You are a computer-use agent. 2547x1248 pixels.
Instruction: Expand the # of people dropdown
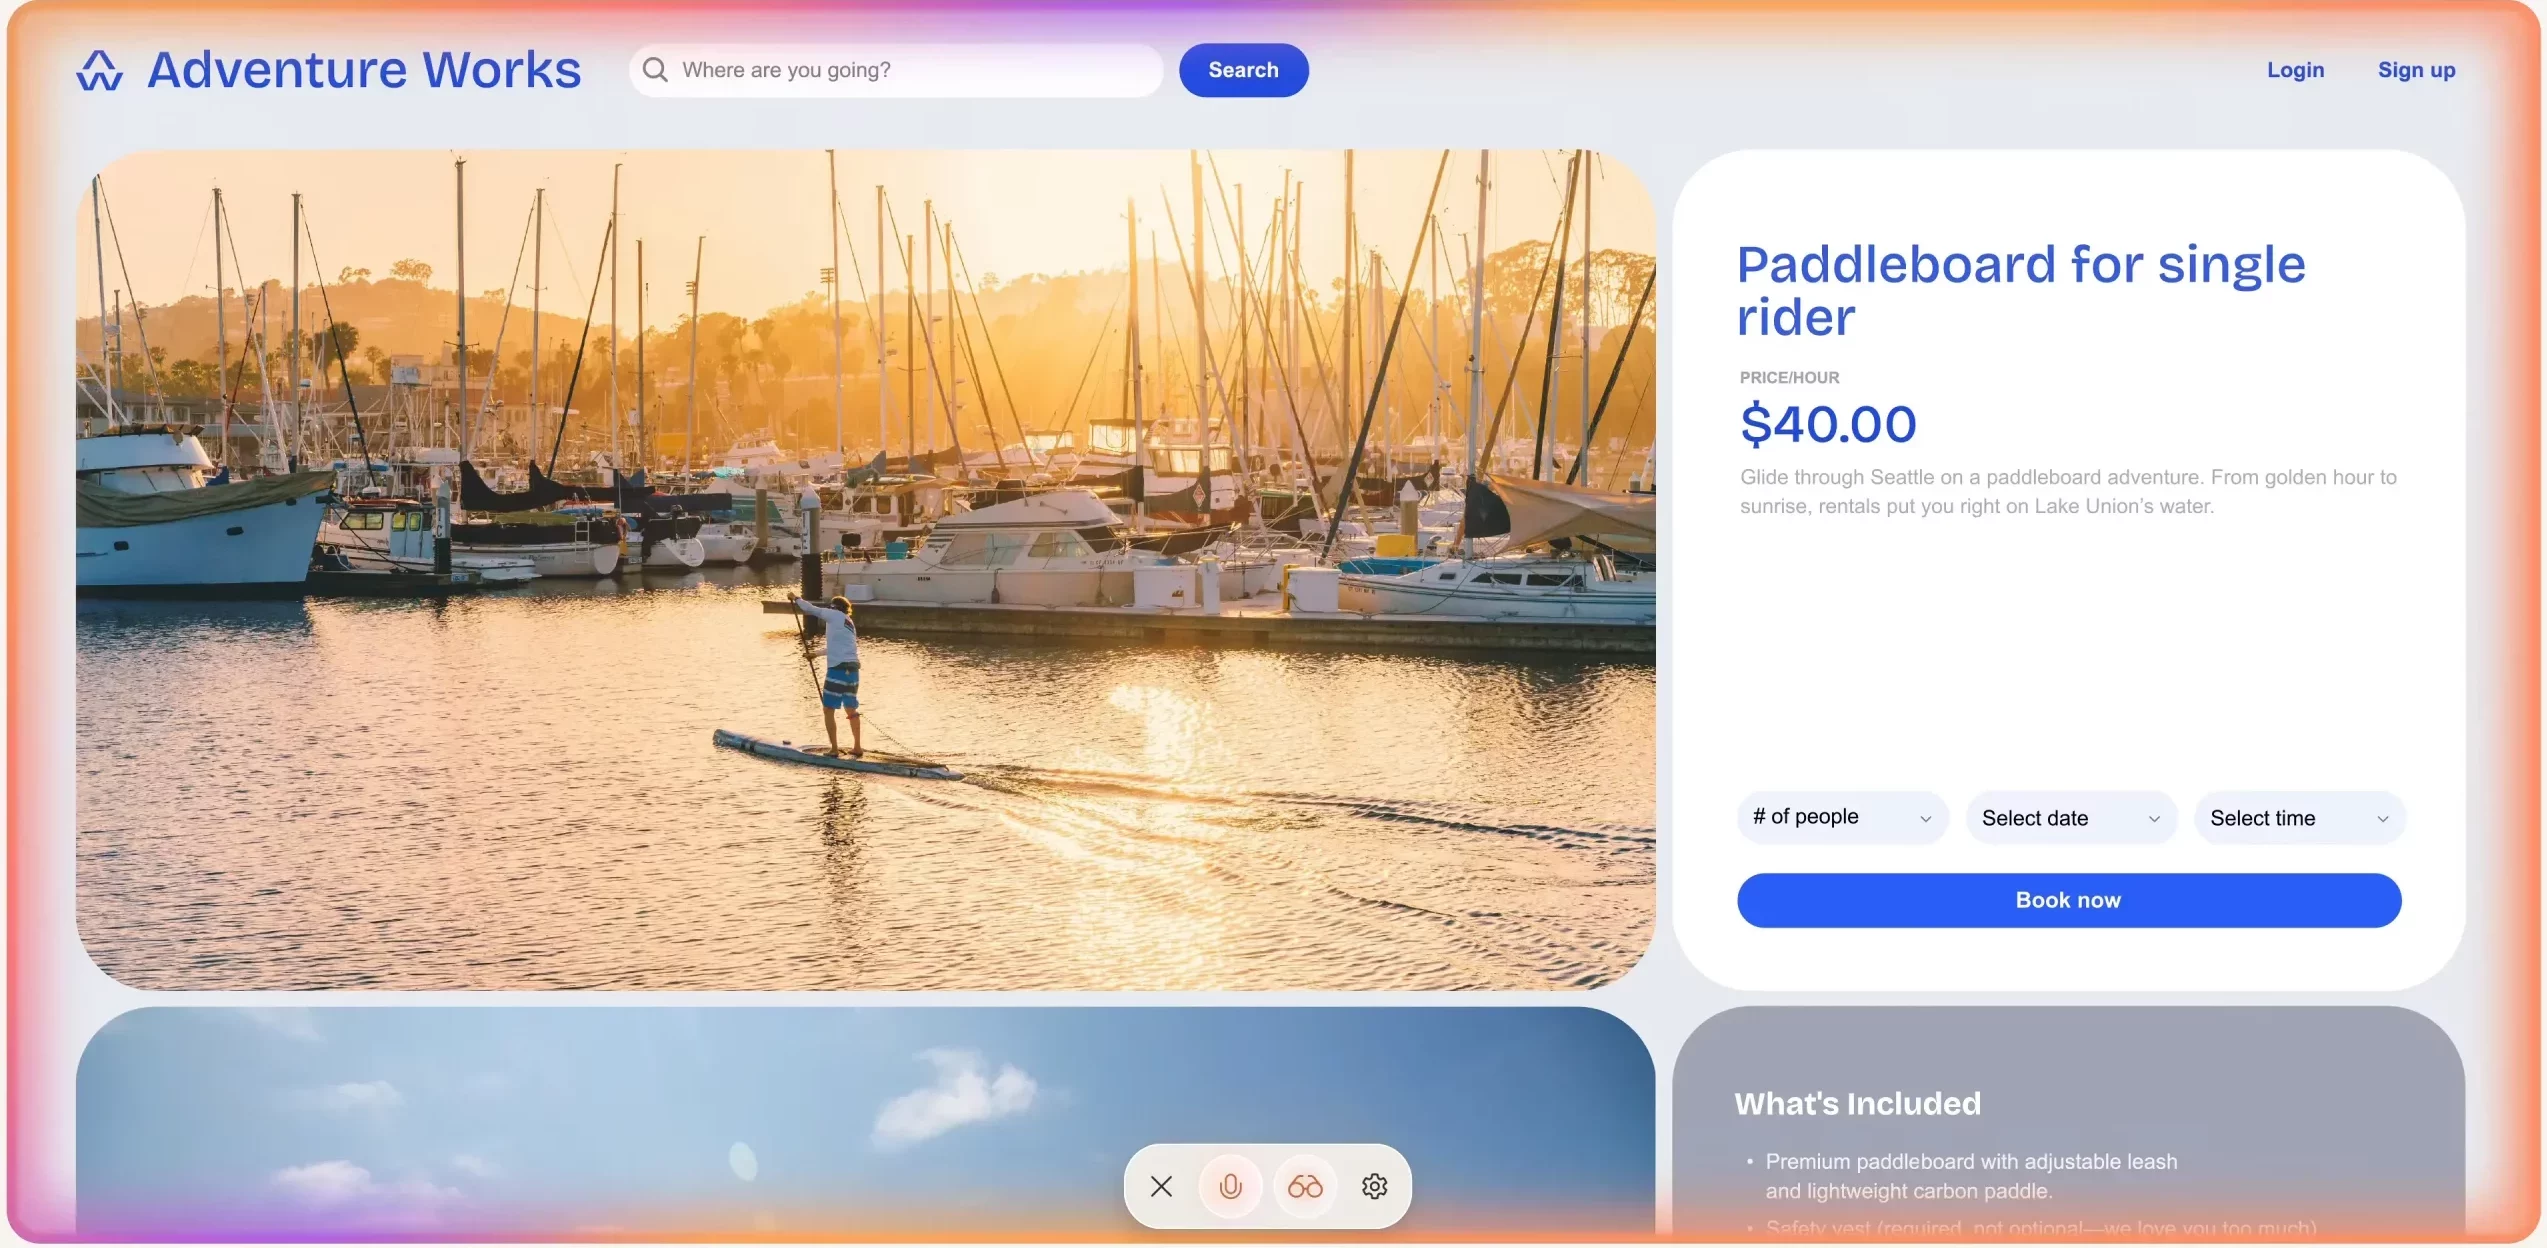pyautogui.click(x=1843, y=818)
